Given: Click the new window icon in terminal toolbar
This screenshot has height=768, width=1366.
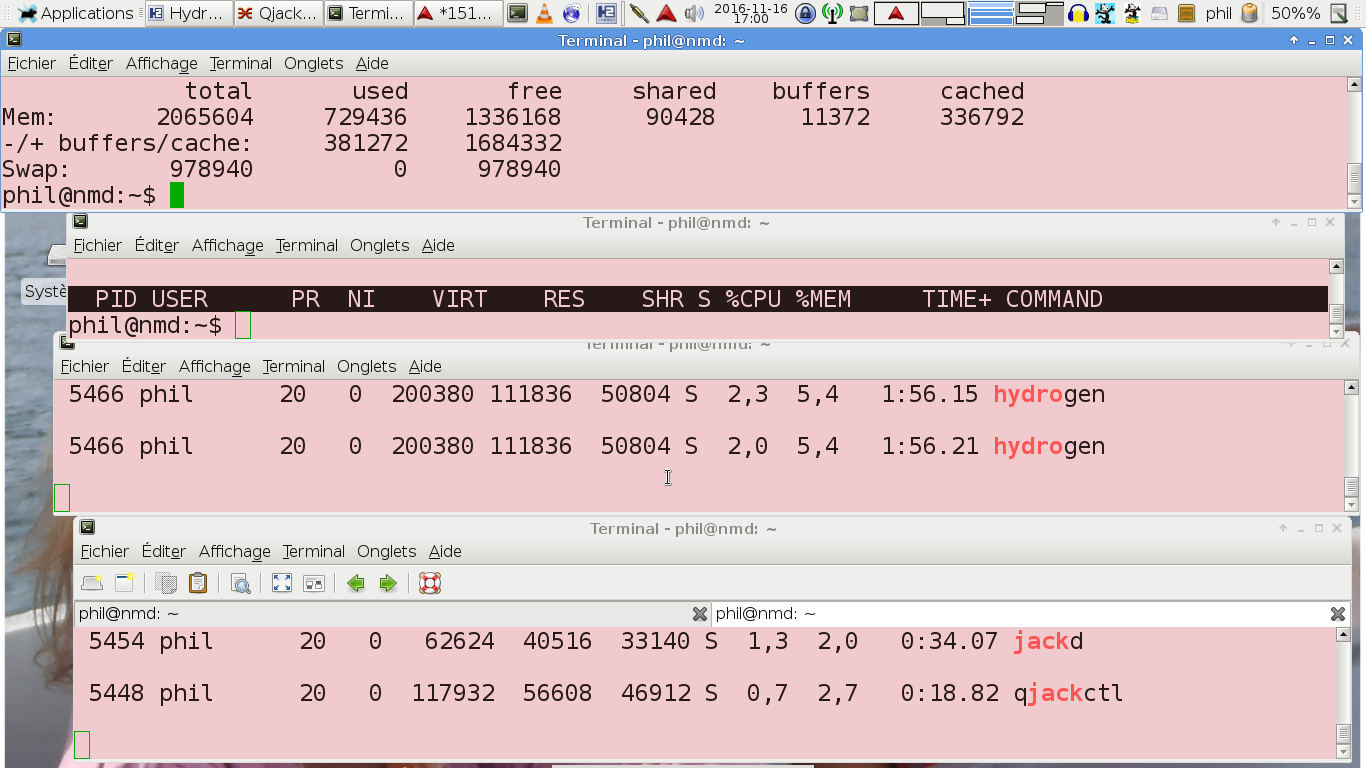Looking at the screenshot, I should pyautogui.click(x=124, y=583).
